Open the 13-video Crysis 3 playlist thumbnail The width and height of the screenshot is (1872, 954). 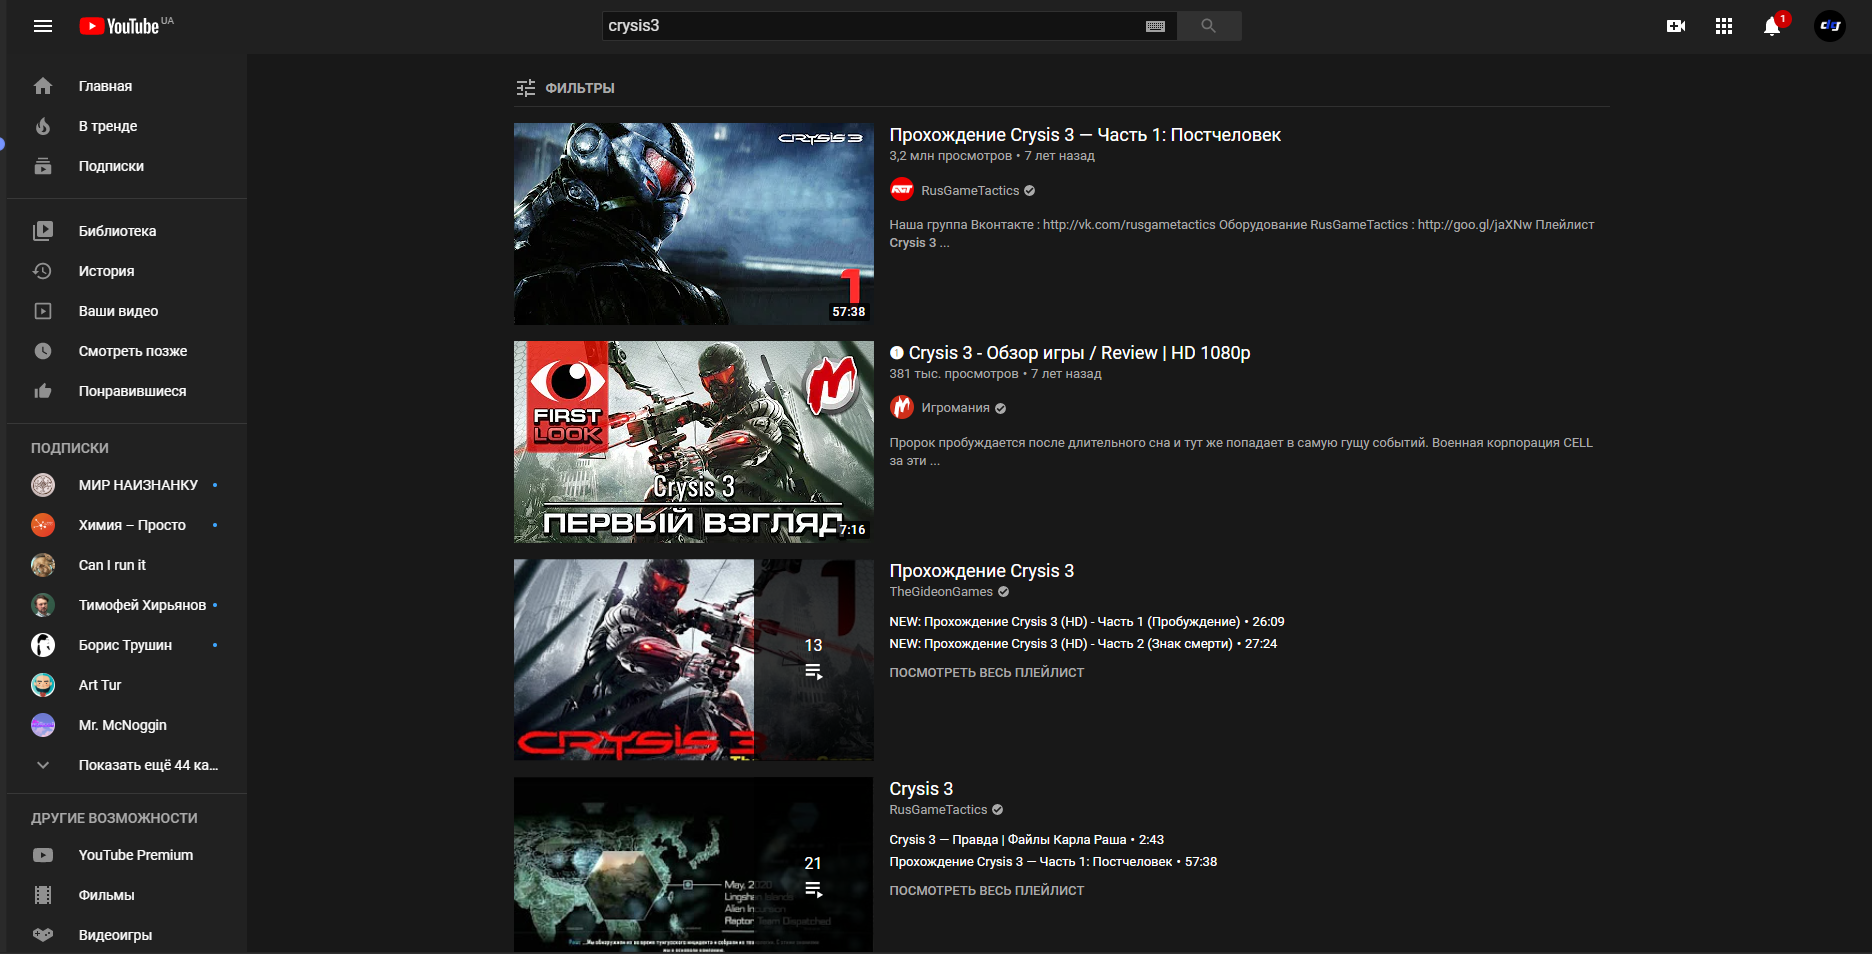coord(694,660)
